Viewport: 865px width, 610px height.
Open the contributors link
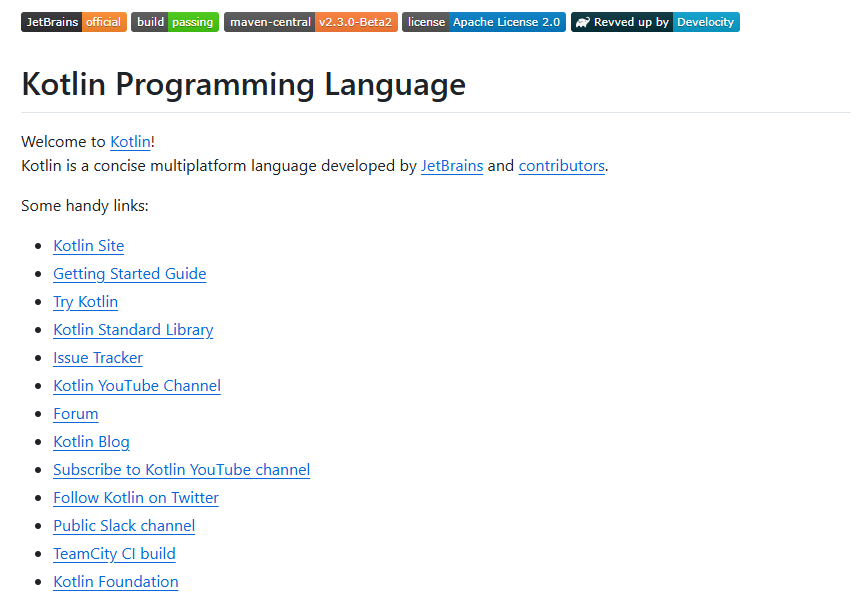tap(562, 166)
